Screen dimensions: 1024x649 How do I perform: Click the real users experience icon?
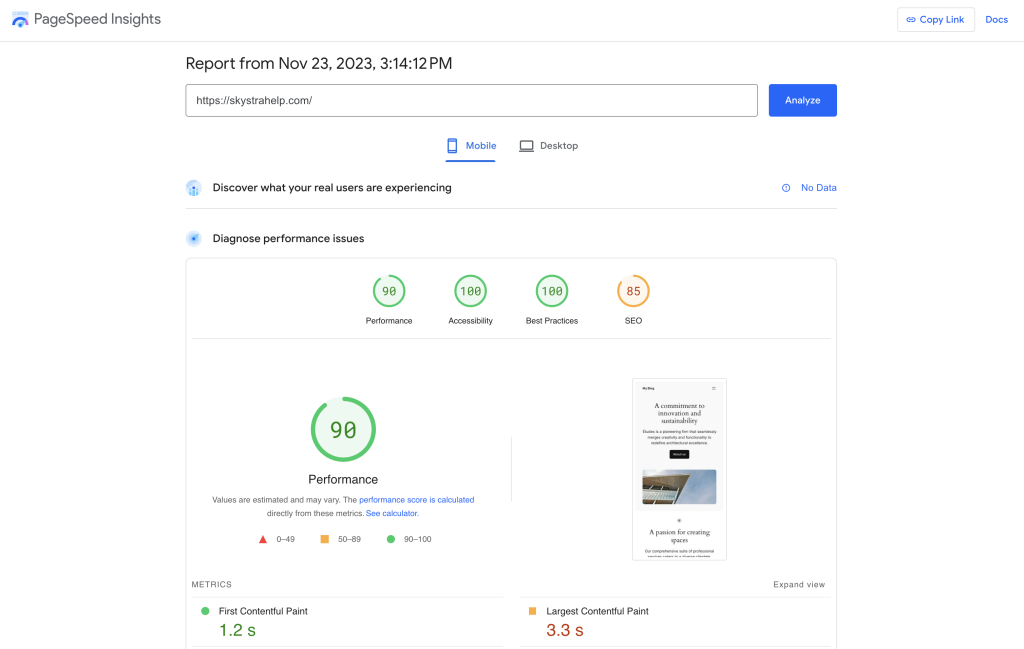click(194, 188)
